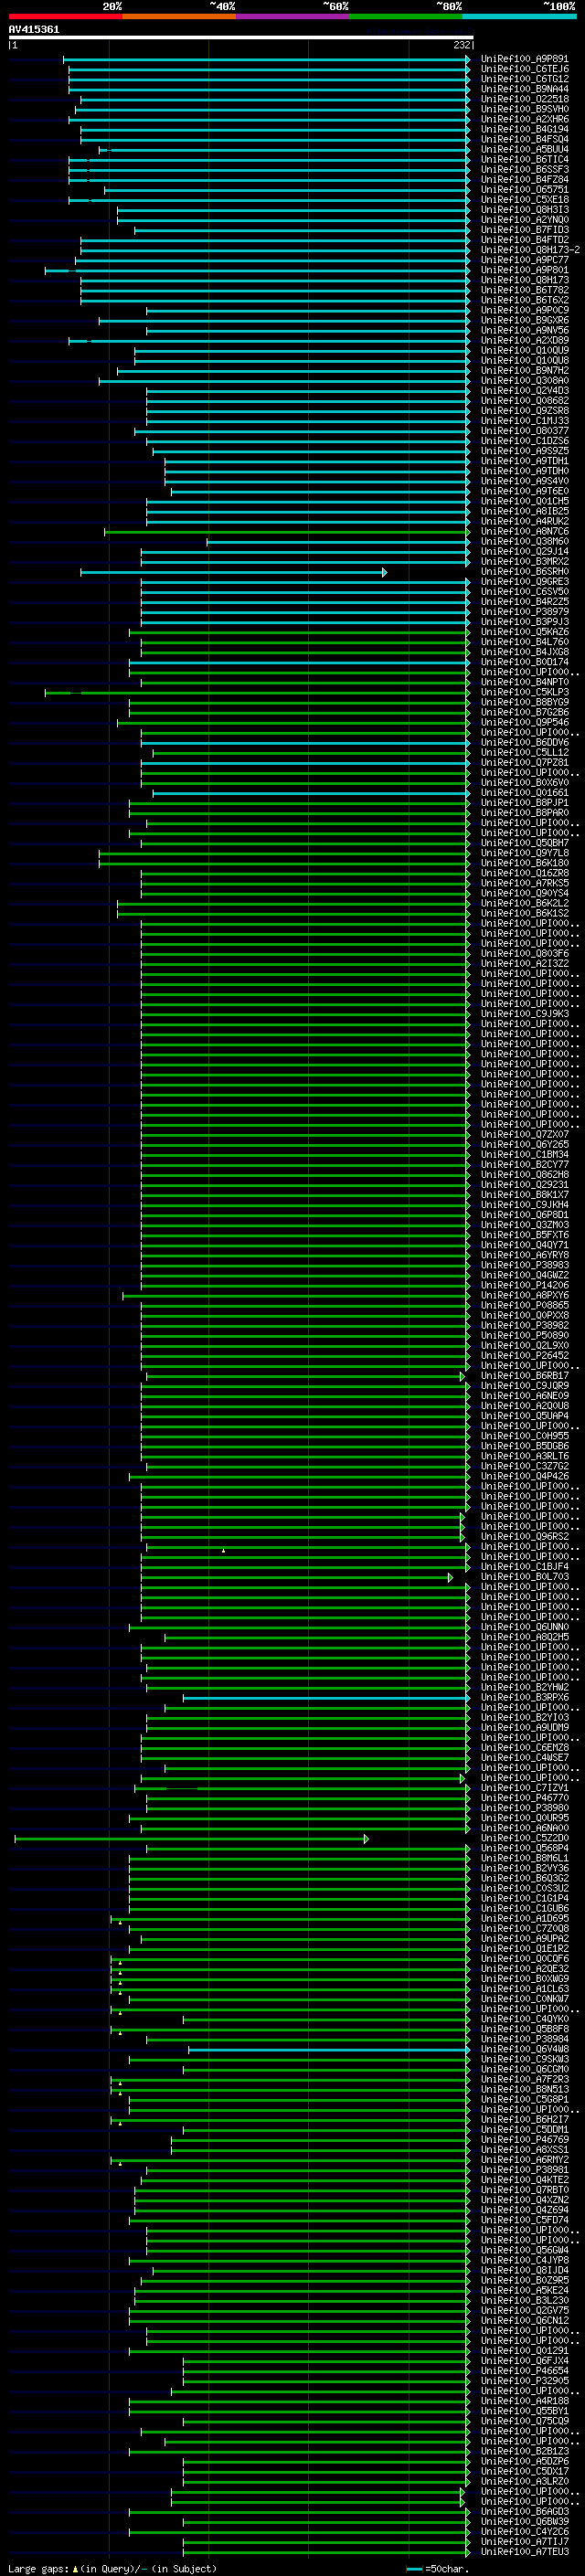
Task: Select hit label UniRef100_Q568P4
Action: click(x=524, y=1848)
